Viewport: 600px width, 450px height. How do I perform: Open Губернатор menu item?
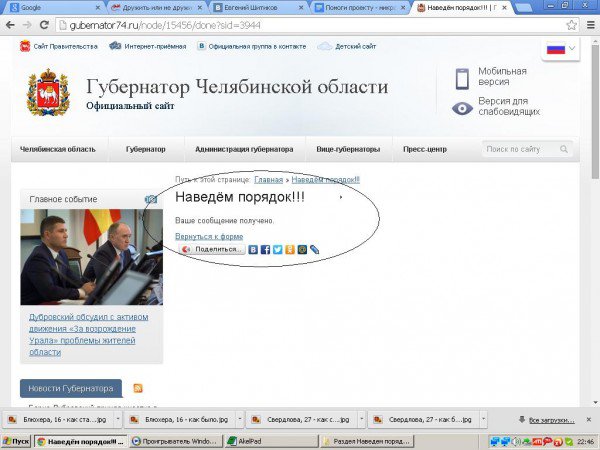(x=146, y=149)
